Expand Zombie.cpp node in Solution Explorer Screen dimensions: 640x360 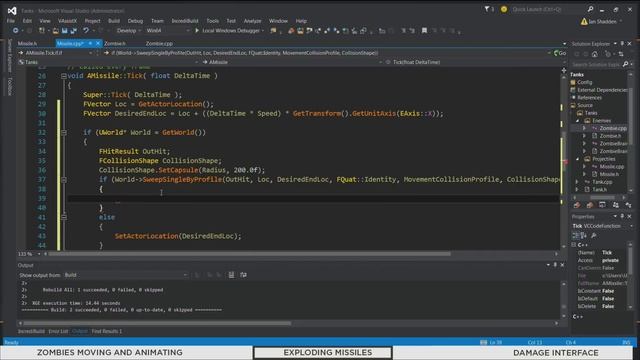584,128
